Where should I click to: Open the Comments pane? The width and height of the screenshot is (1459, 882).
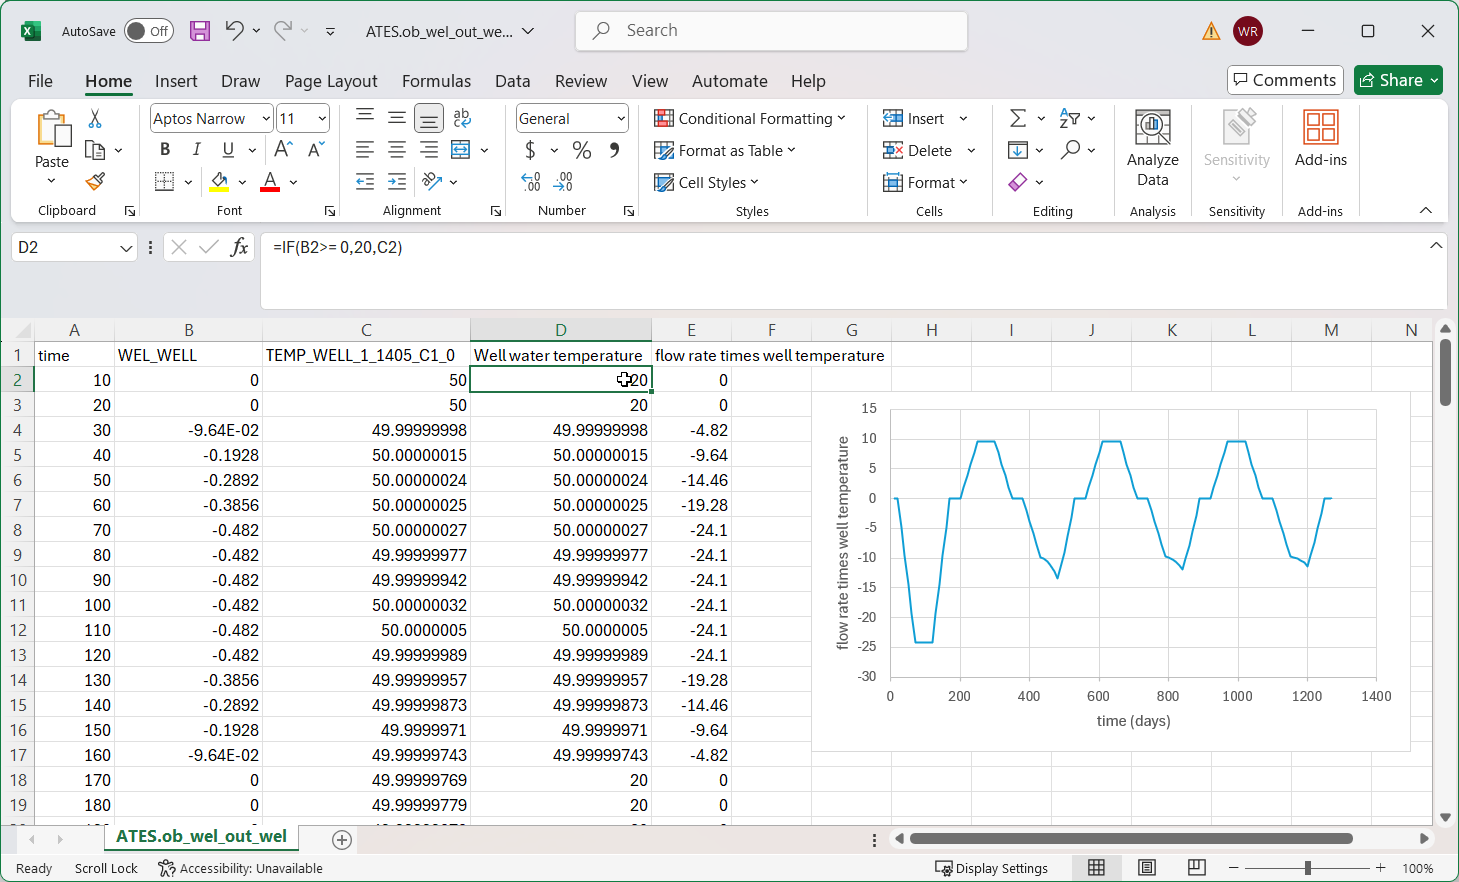(1285, 80)
